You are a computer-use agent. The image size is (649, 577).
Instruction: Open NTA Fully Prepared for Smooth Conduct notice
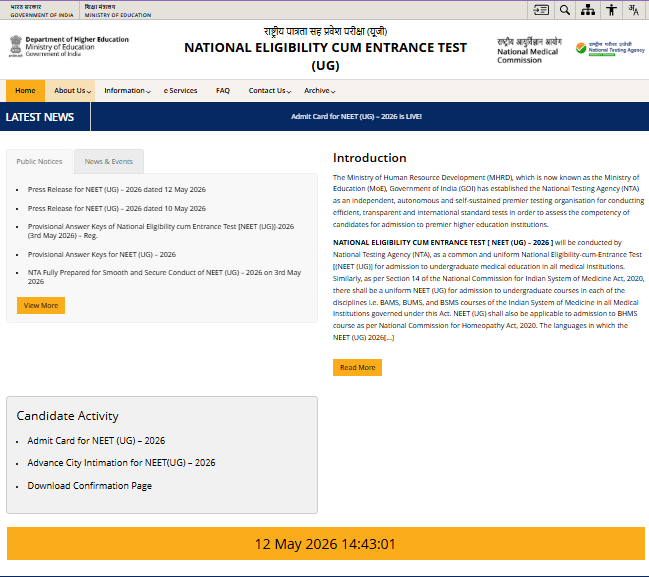pos(164,277)
